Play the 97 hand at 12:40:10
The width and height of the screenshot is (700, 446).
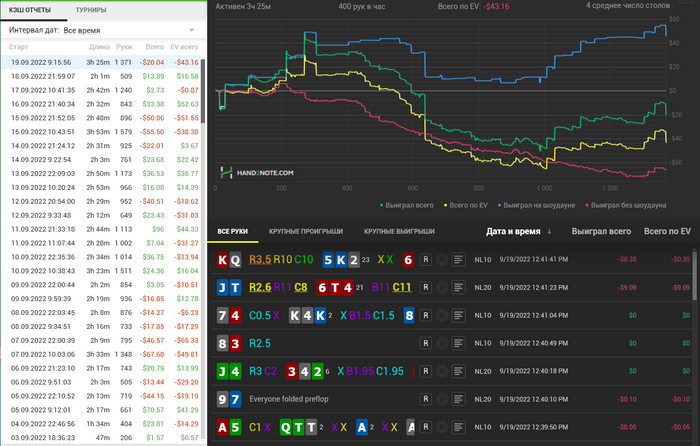(x=442, y=399)
